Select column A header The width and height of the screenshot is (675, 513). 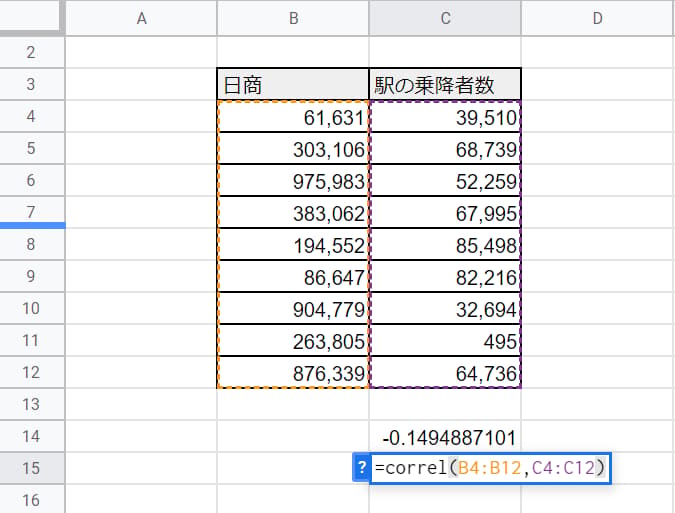point(142,18)
